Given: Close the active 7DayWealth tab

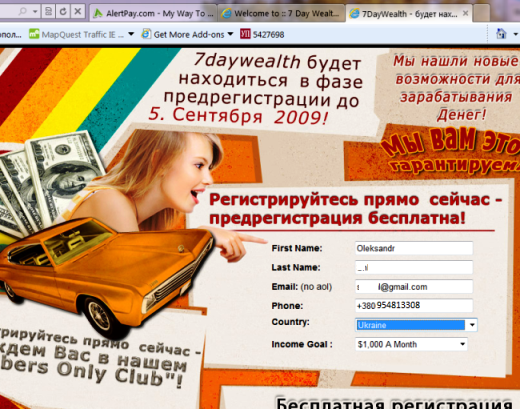Looking at the screenshot, I should pyautogui.click(x=466, y=13).
